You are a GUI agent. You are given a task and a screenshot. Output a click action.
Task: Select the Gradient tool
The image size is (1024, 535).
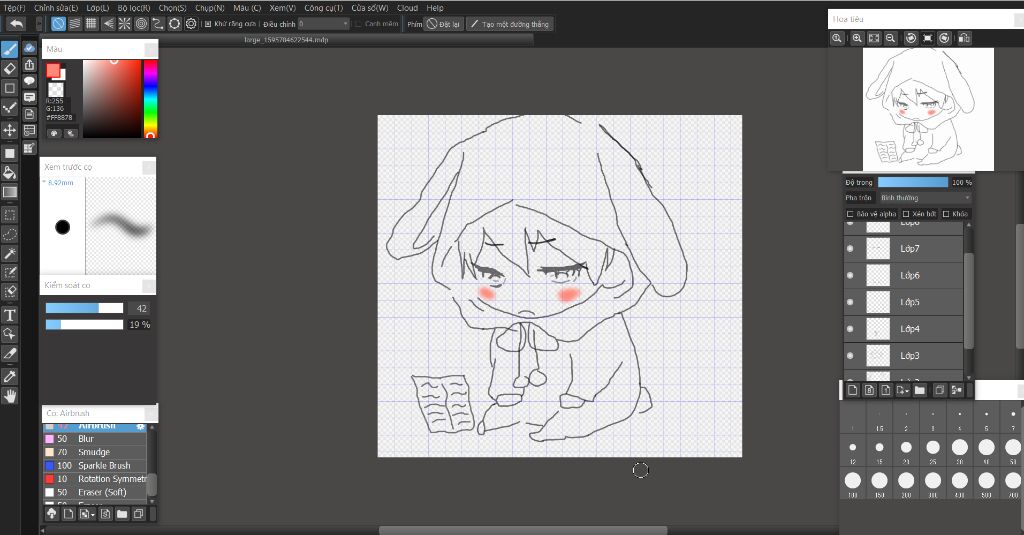point(9,192)
